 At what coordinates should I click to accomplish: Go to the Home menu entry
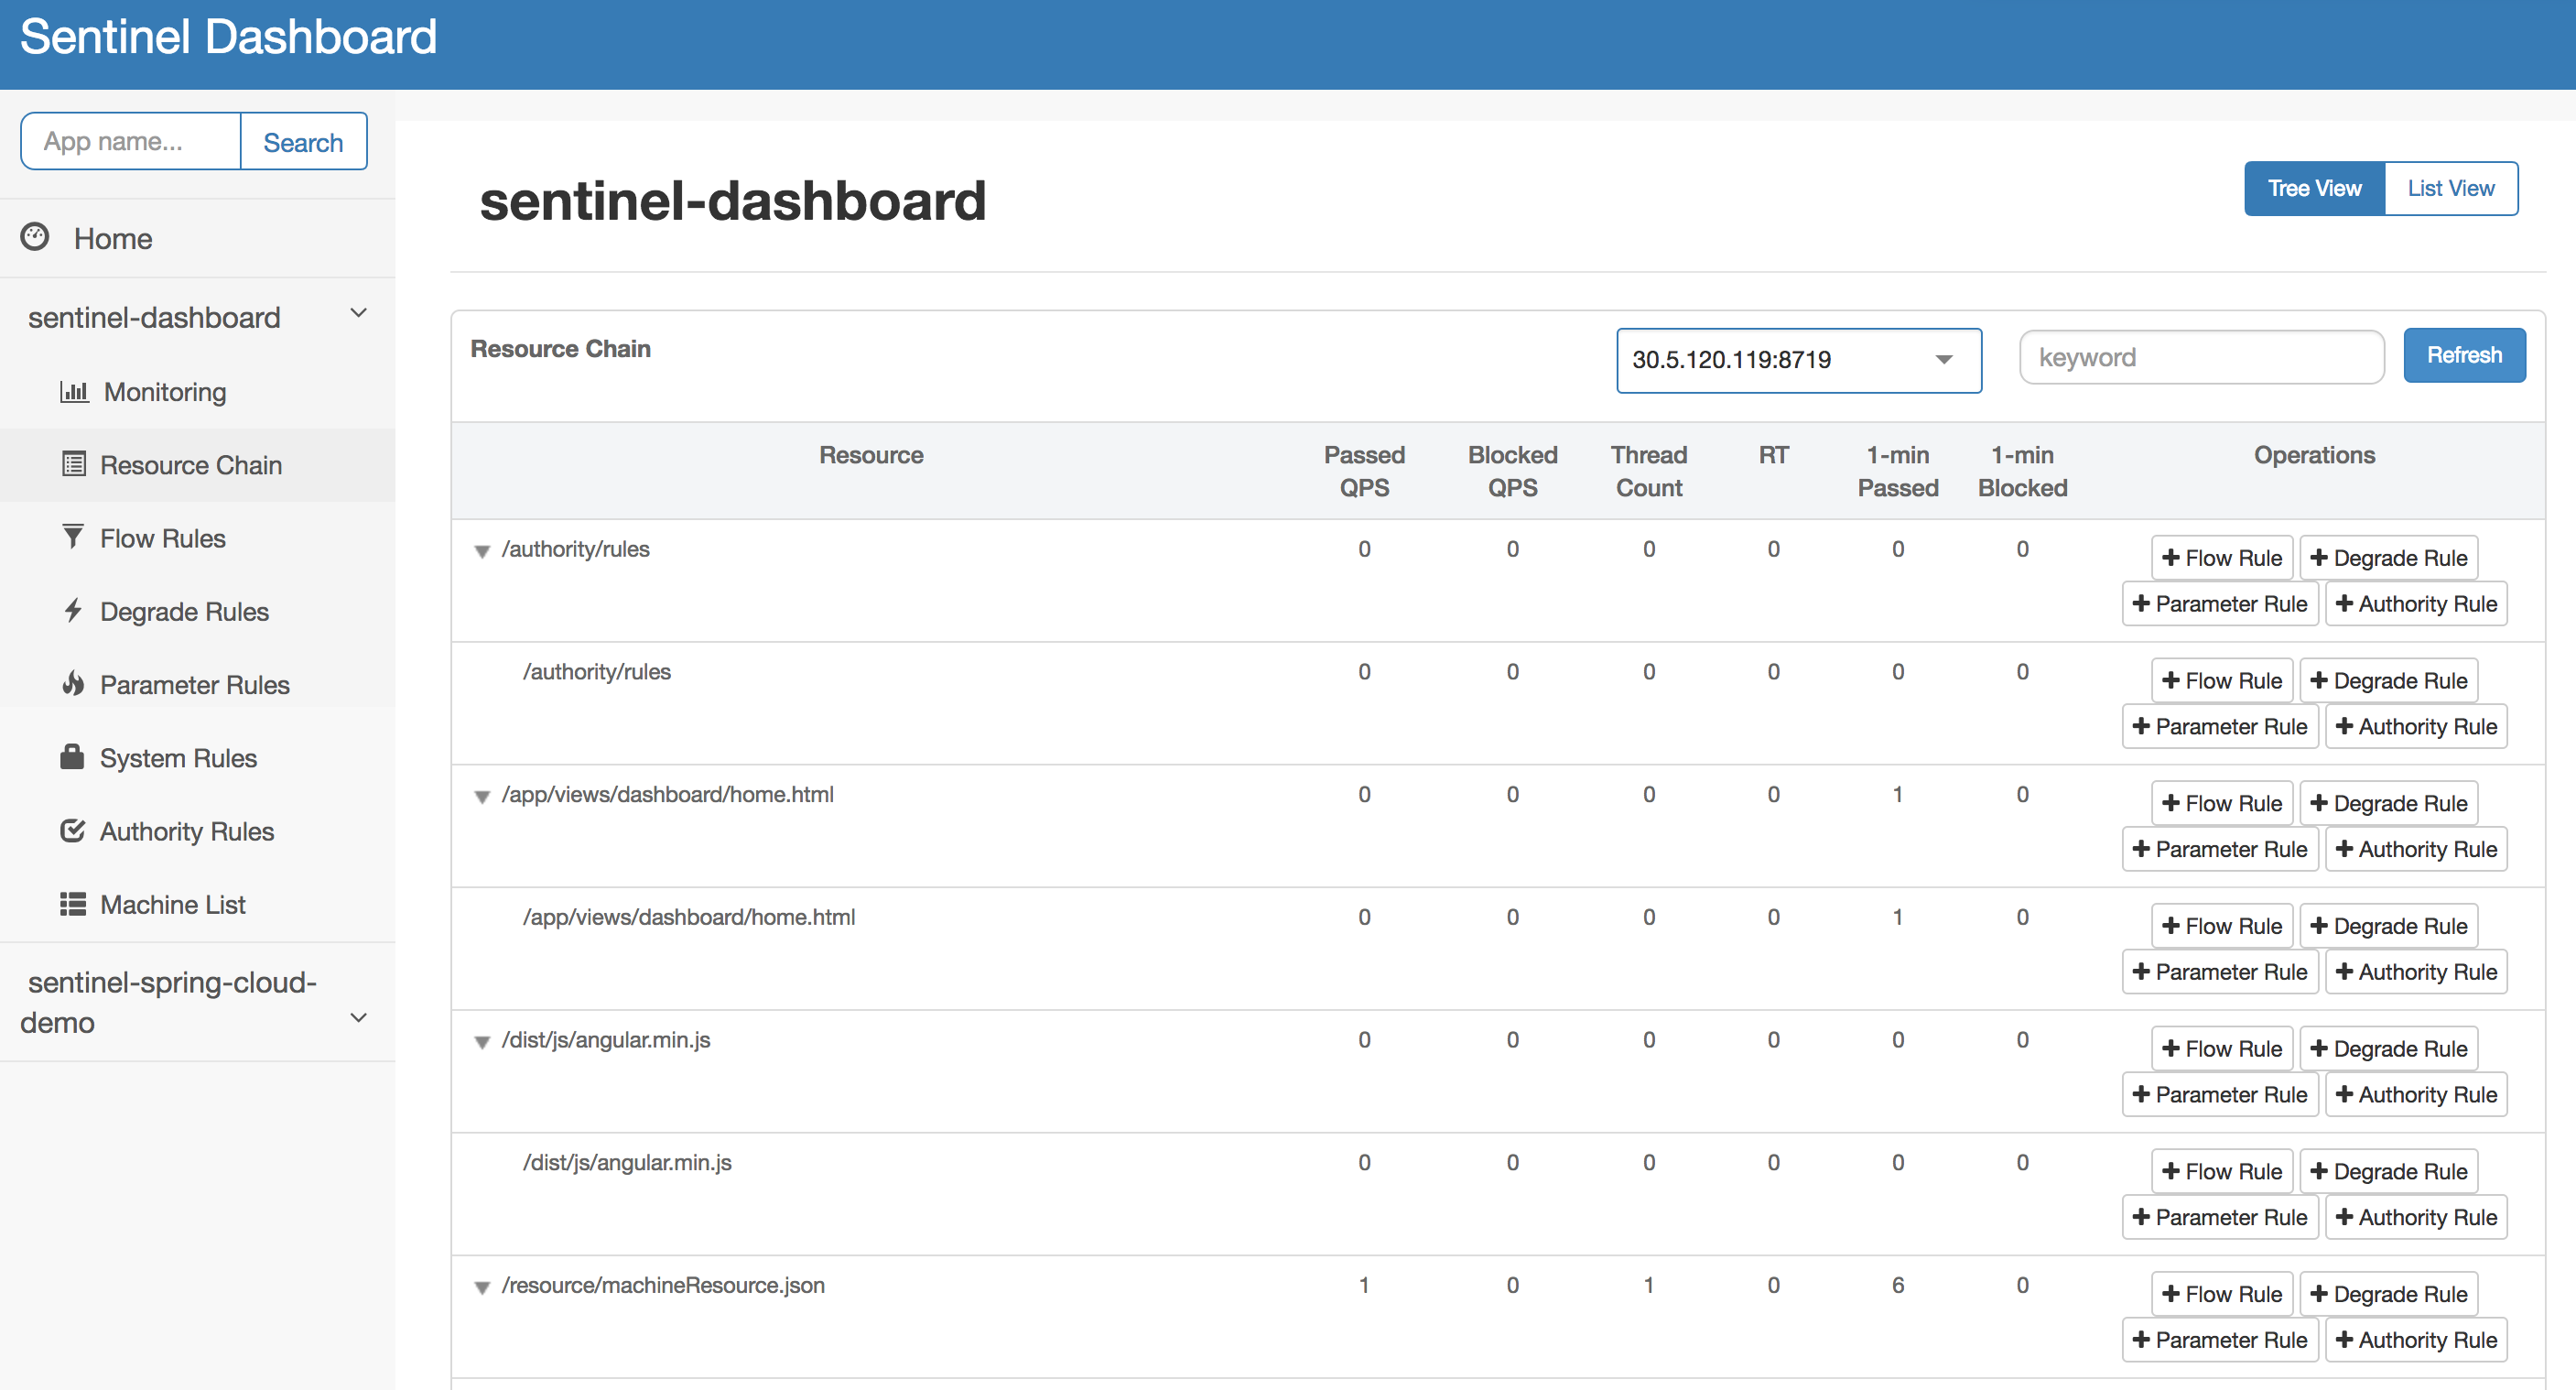click(198, 238)
